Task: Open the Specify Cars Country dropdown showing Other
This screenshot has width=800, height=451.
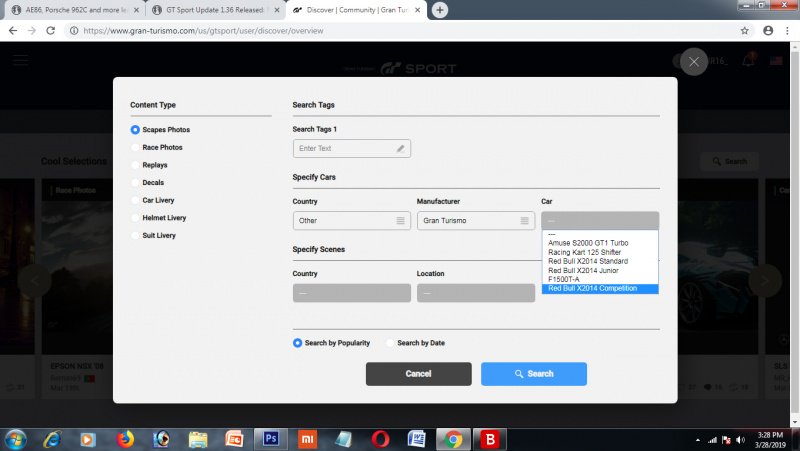Action: click(x=352, y=220)
